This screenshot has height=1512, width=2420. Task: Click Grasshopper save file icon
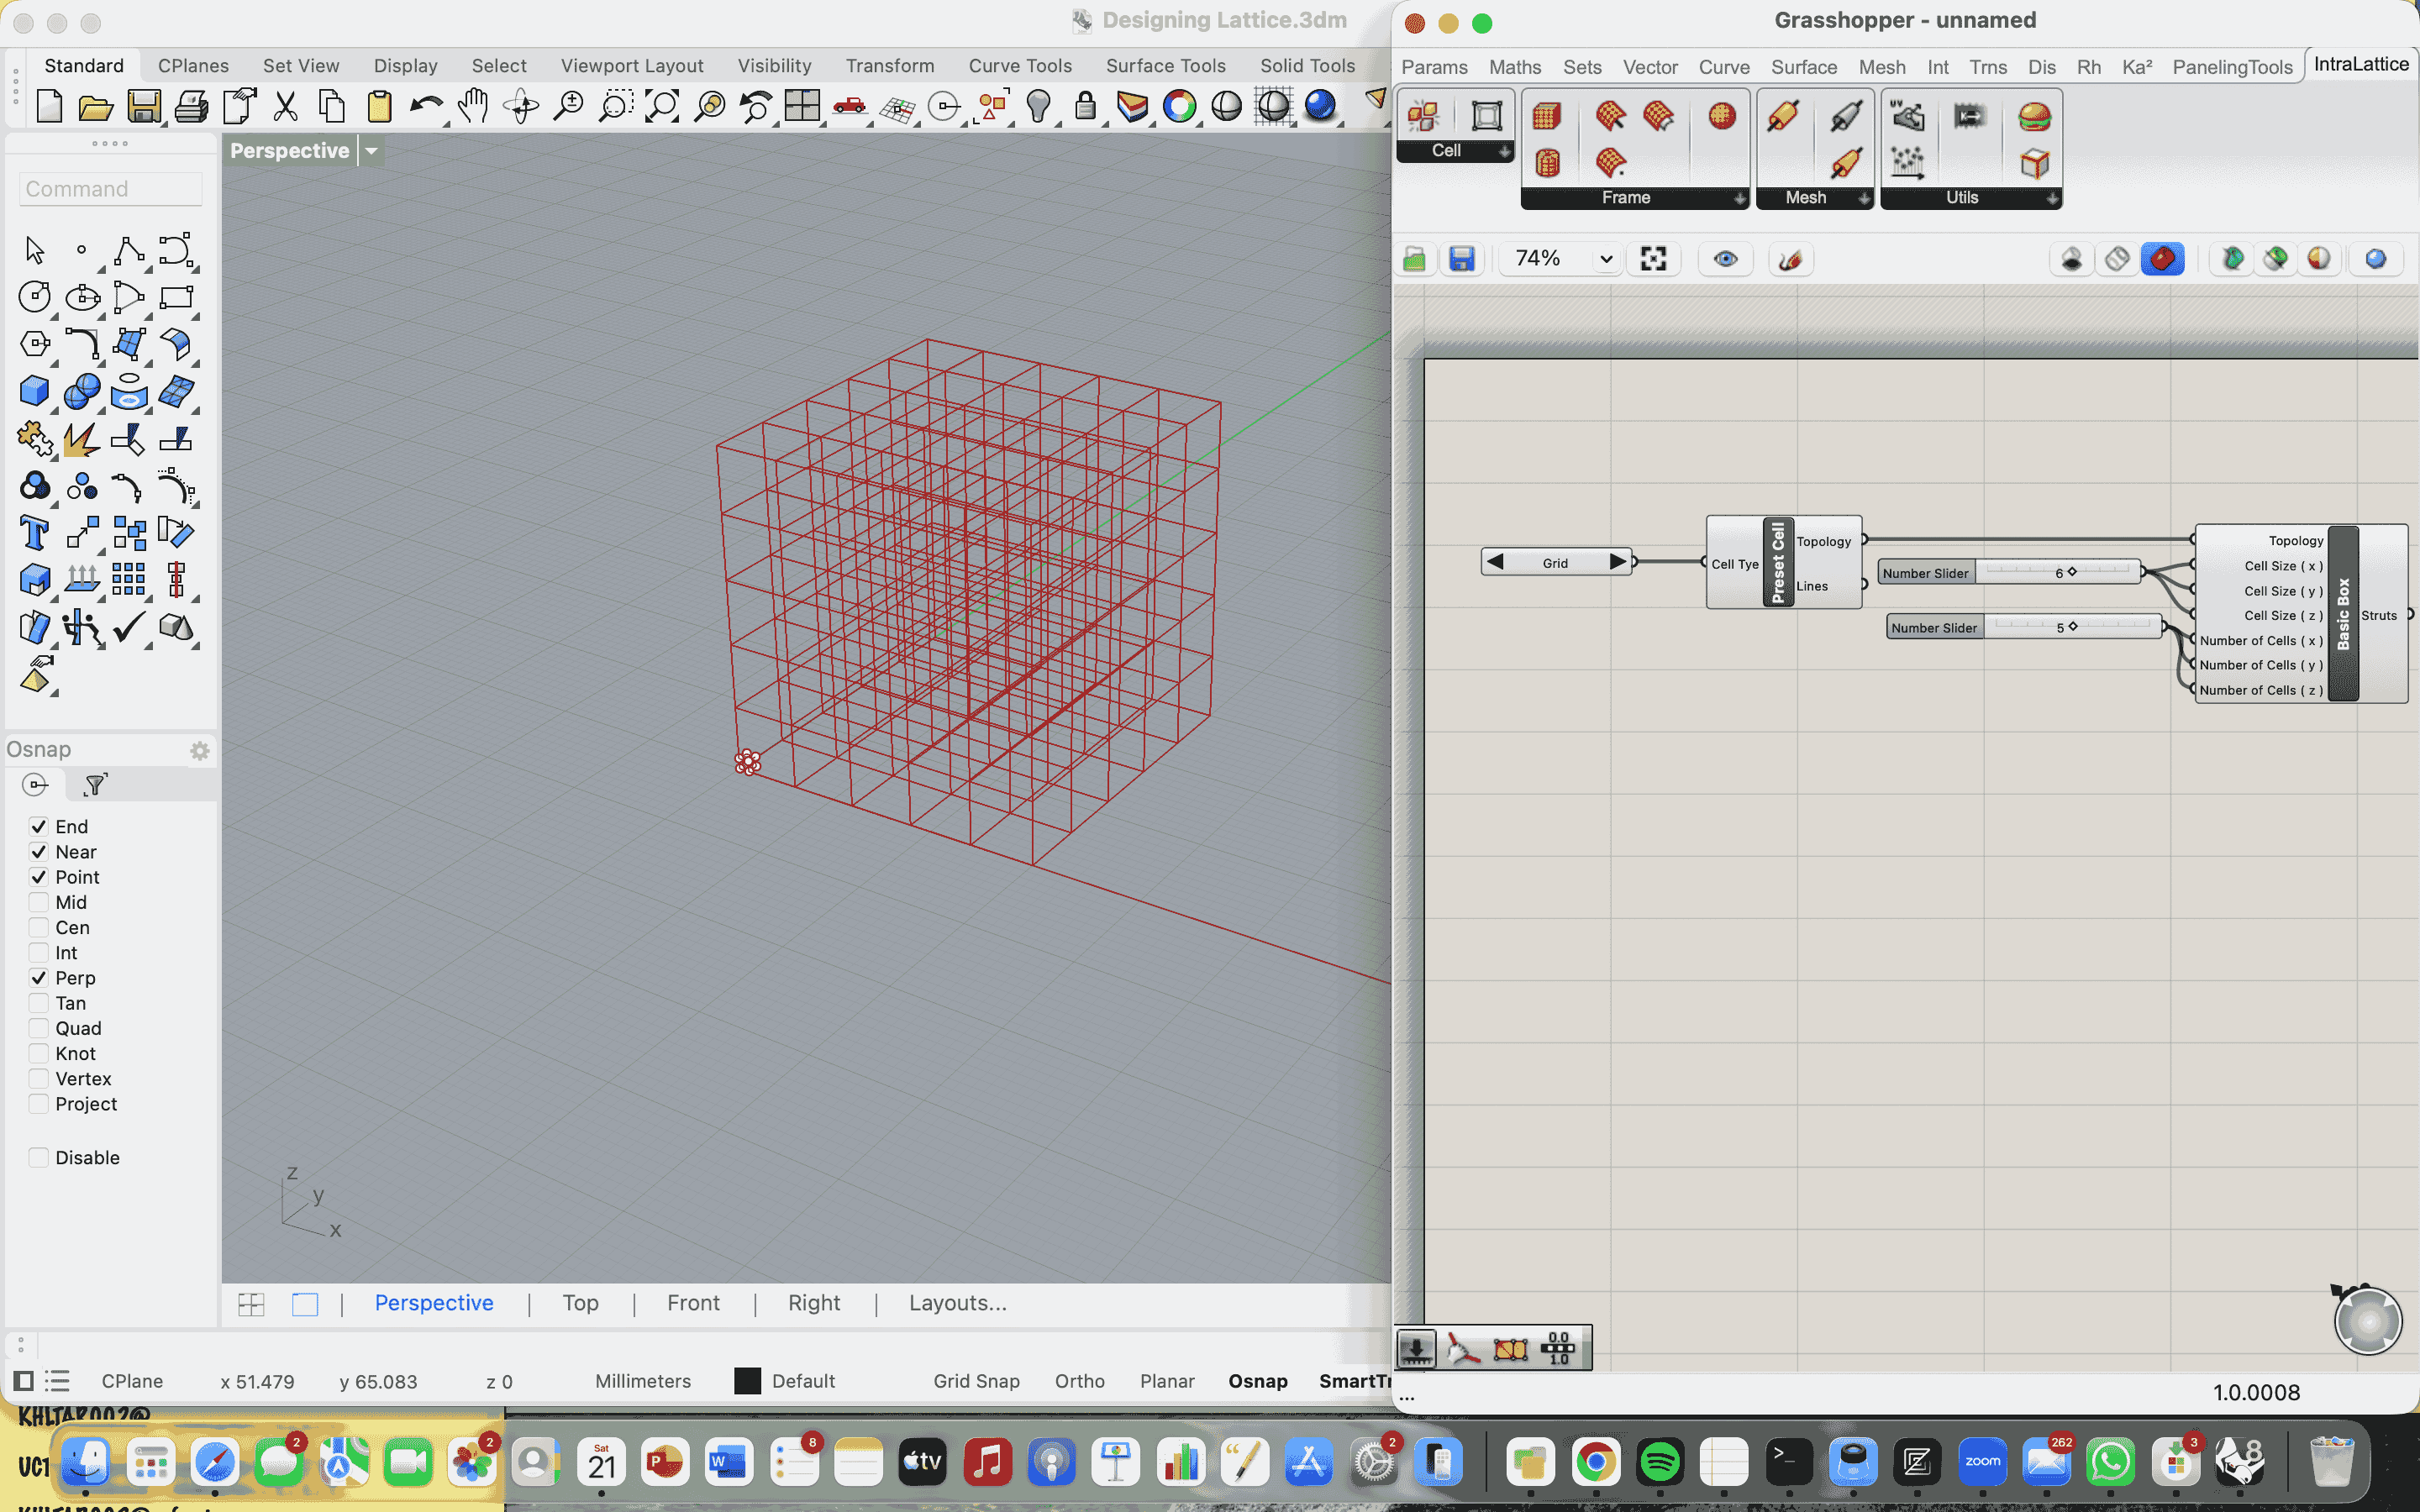coord(1462,260)
